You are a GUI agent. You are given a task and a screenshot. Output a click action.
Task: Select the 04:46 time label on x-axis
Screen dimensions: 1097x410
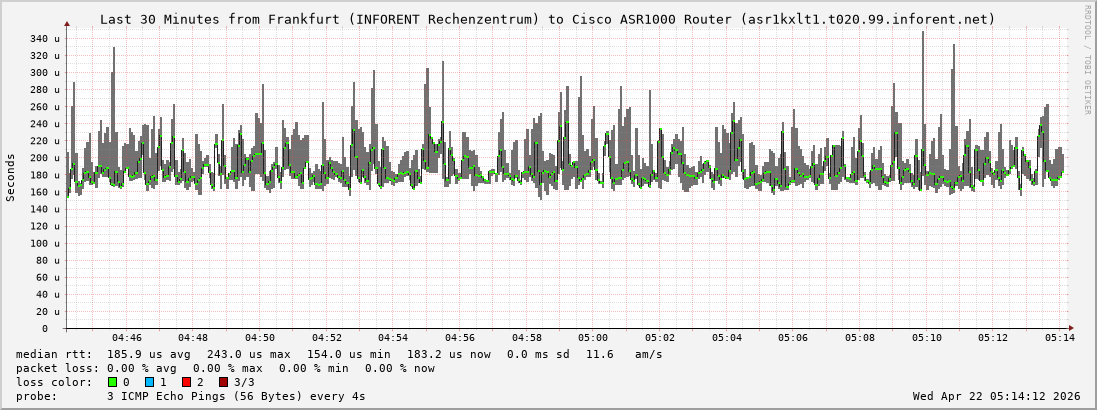pyautogui.click(x=126, y=338)
